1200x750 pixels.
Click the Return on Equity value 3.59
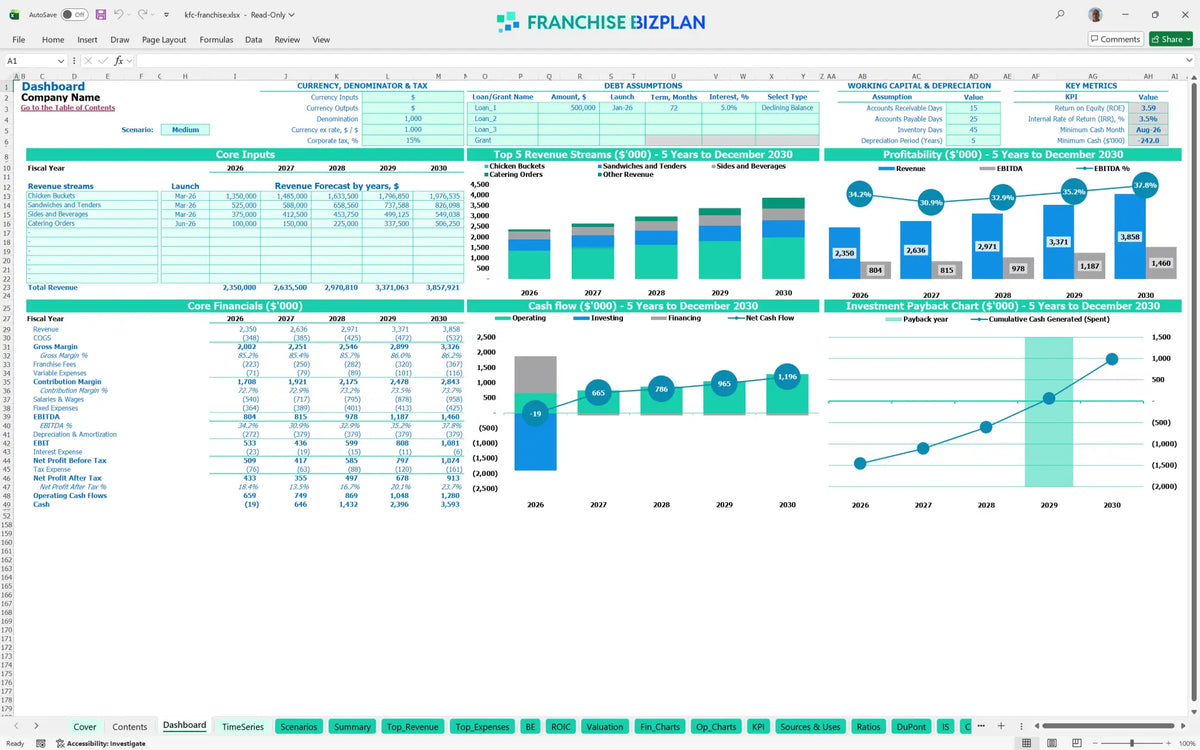[1148, 108]
